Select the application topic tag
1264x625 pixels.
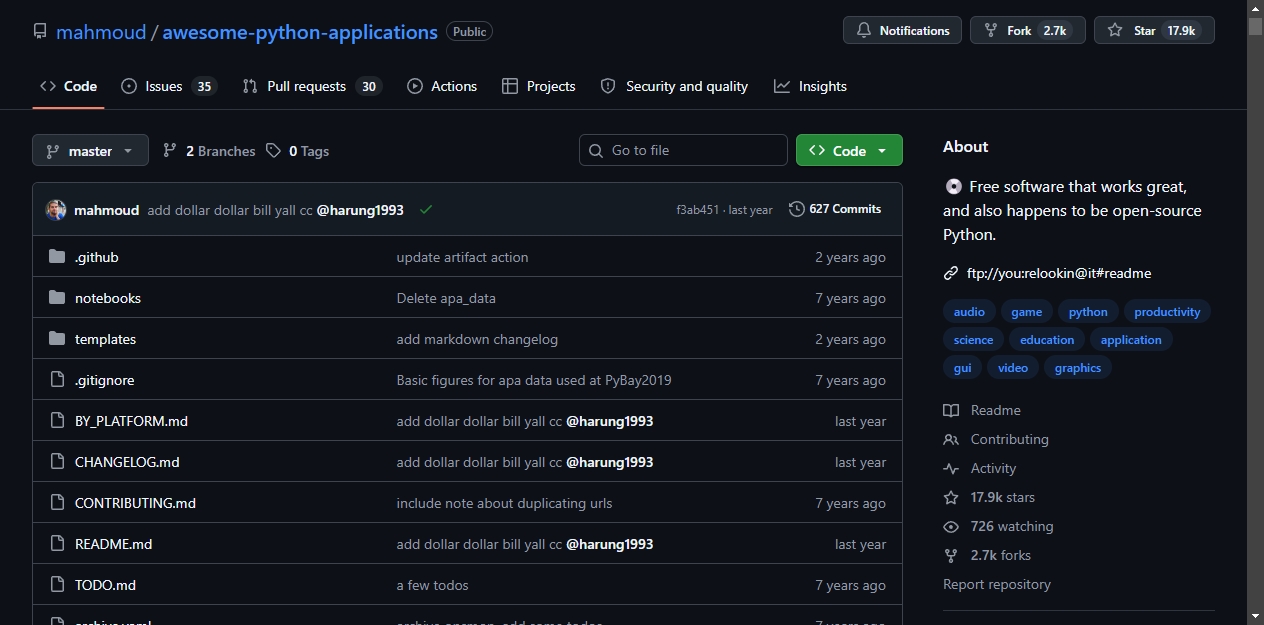1131,340
